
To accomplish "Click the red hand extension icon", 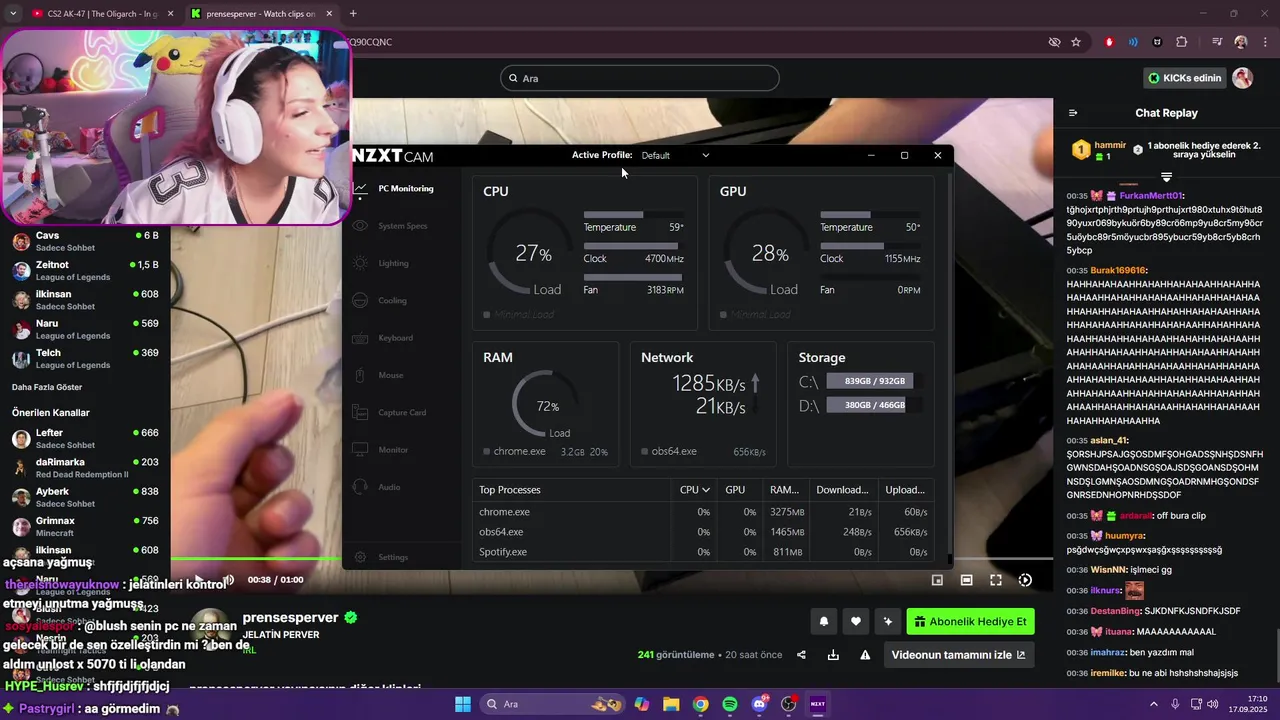I will pyautogui.click(x=1109, y=42).
